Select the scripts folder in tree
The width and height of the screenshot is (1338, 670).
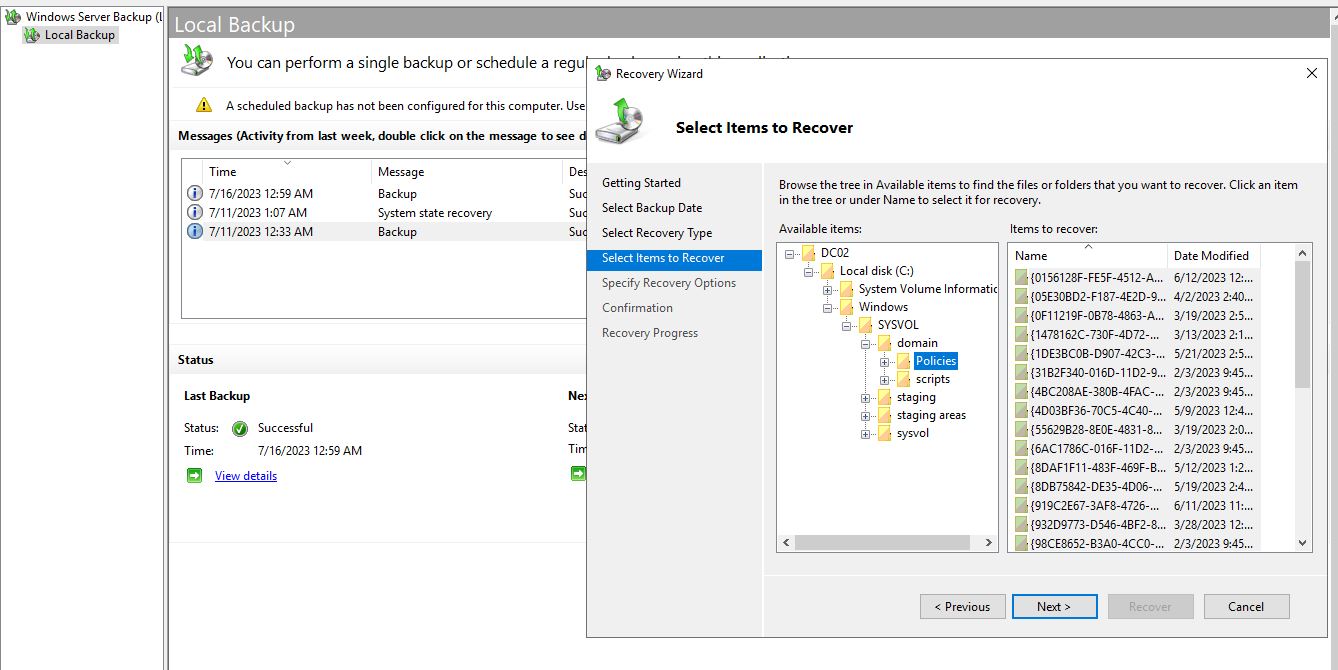click(933, 379)
